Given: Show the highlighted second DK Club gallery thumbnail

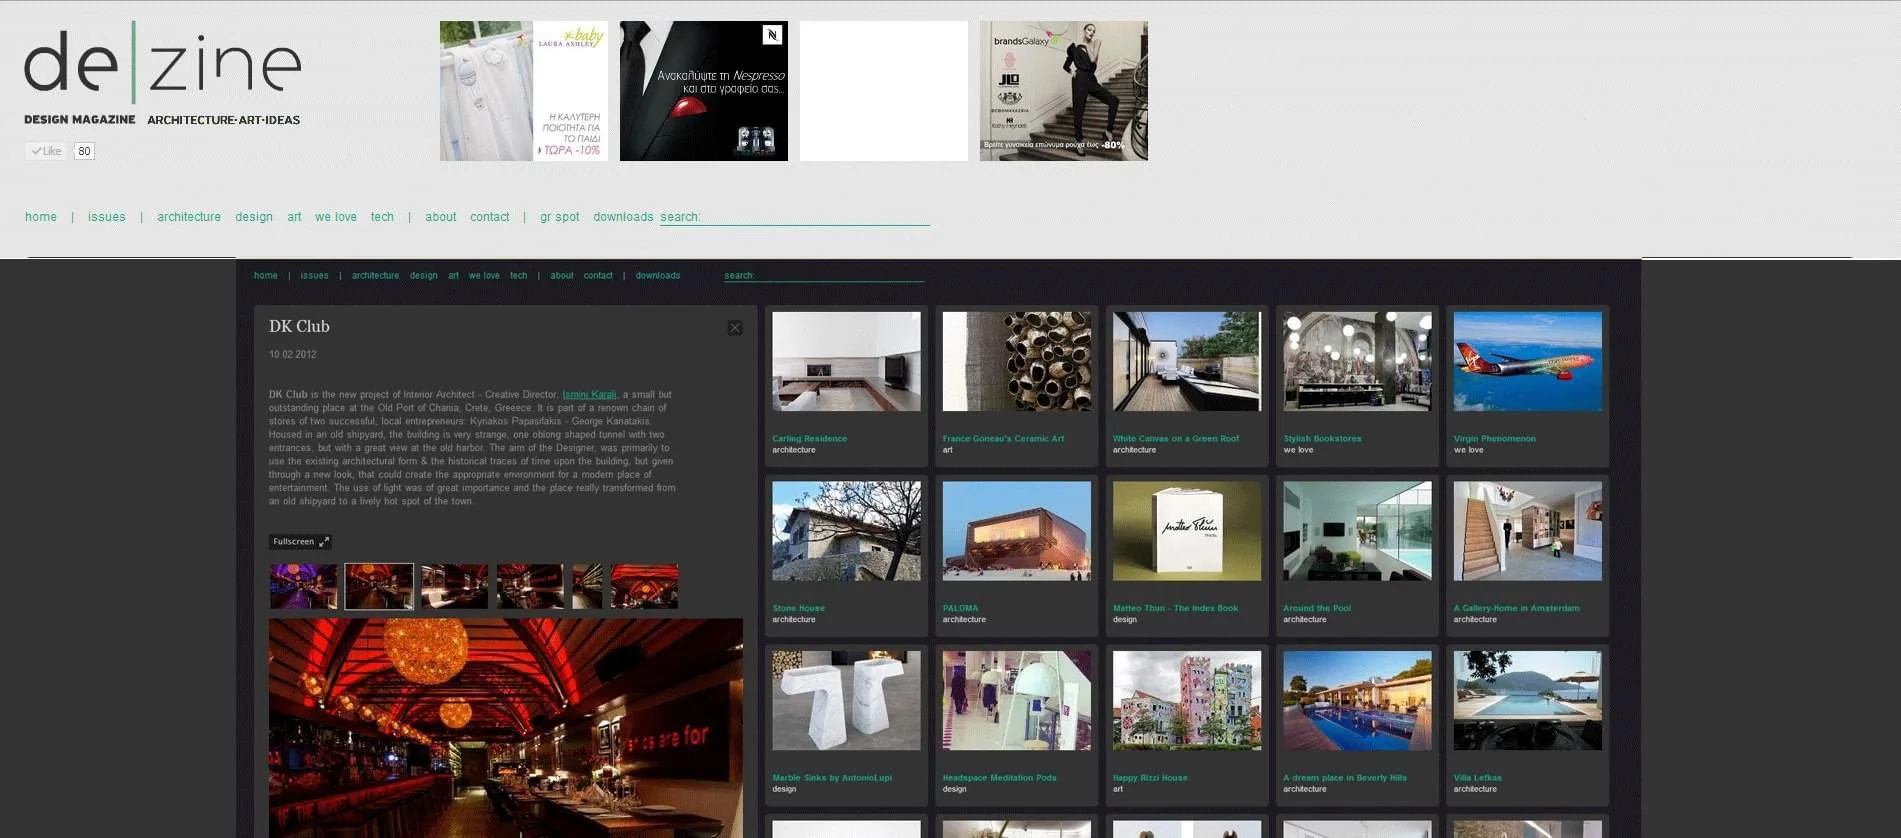Looking at the screenshot, I should pos(379,586).
